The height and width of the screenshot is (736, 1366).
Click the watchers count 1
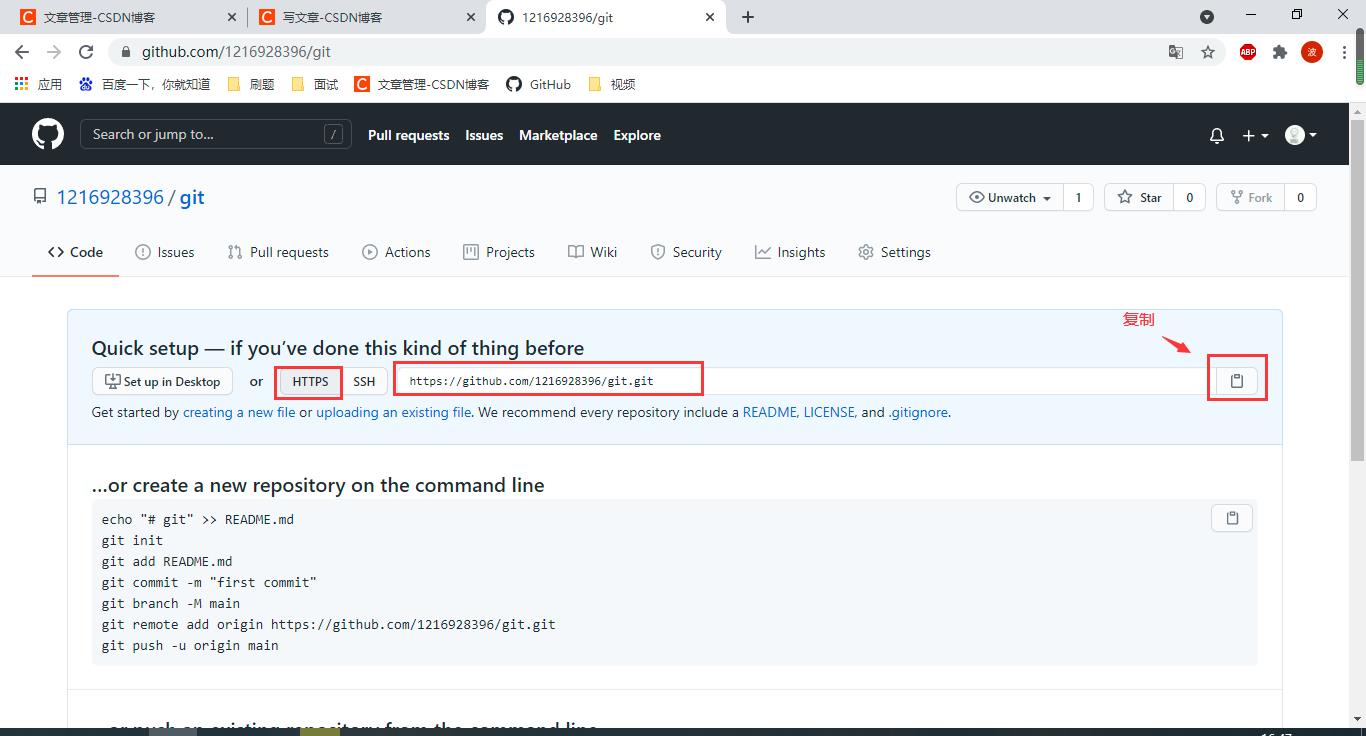pos(1078,197)
